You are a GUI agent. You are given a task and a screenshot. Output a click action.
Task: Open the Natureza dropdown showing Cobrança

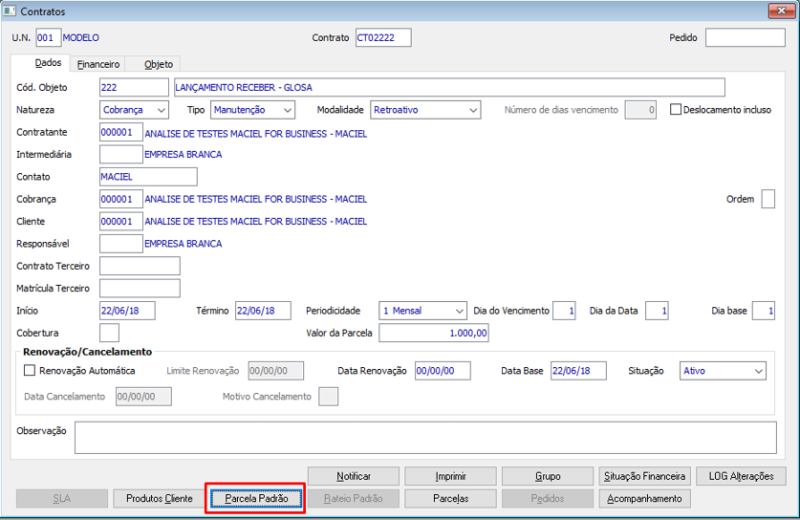[134, 110]
